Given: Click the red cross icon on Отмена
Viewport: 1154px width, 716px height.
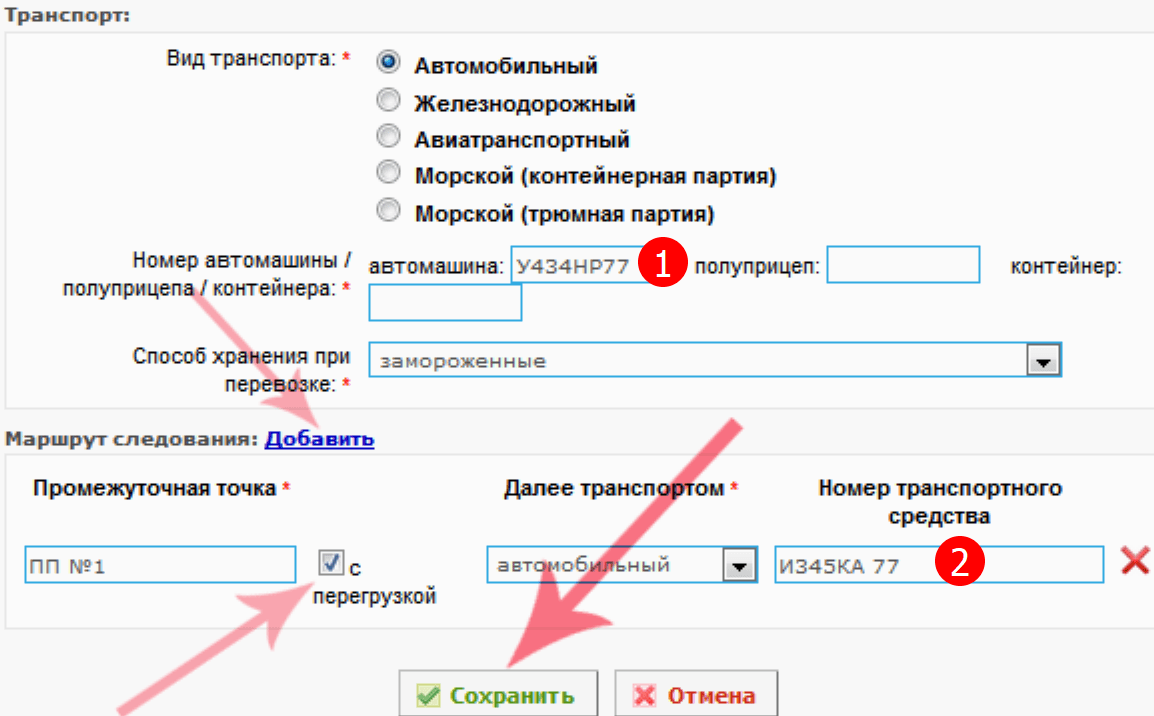Looking at the screenshot, I should pyautogui.click(x=646, y=696).
